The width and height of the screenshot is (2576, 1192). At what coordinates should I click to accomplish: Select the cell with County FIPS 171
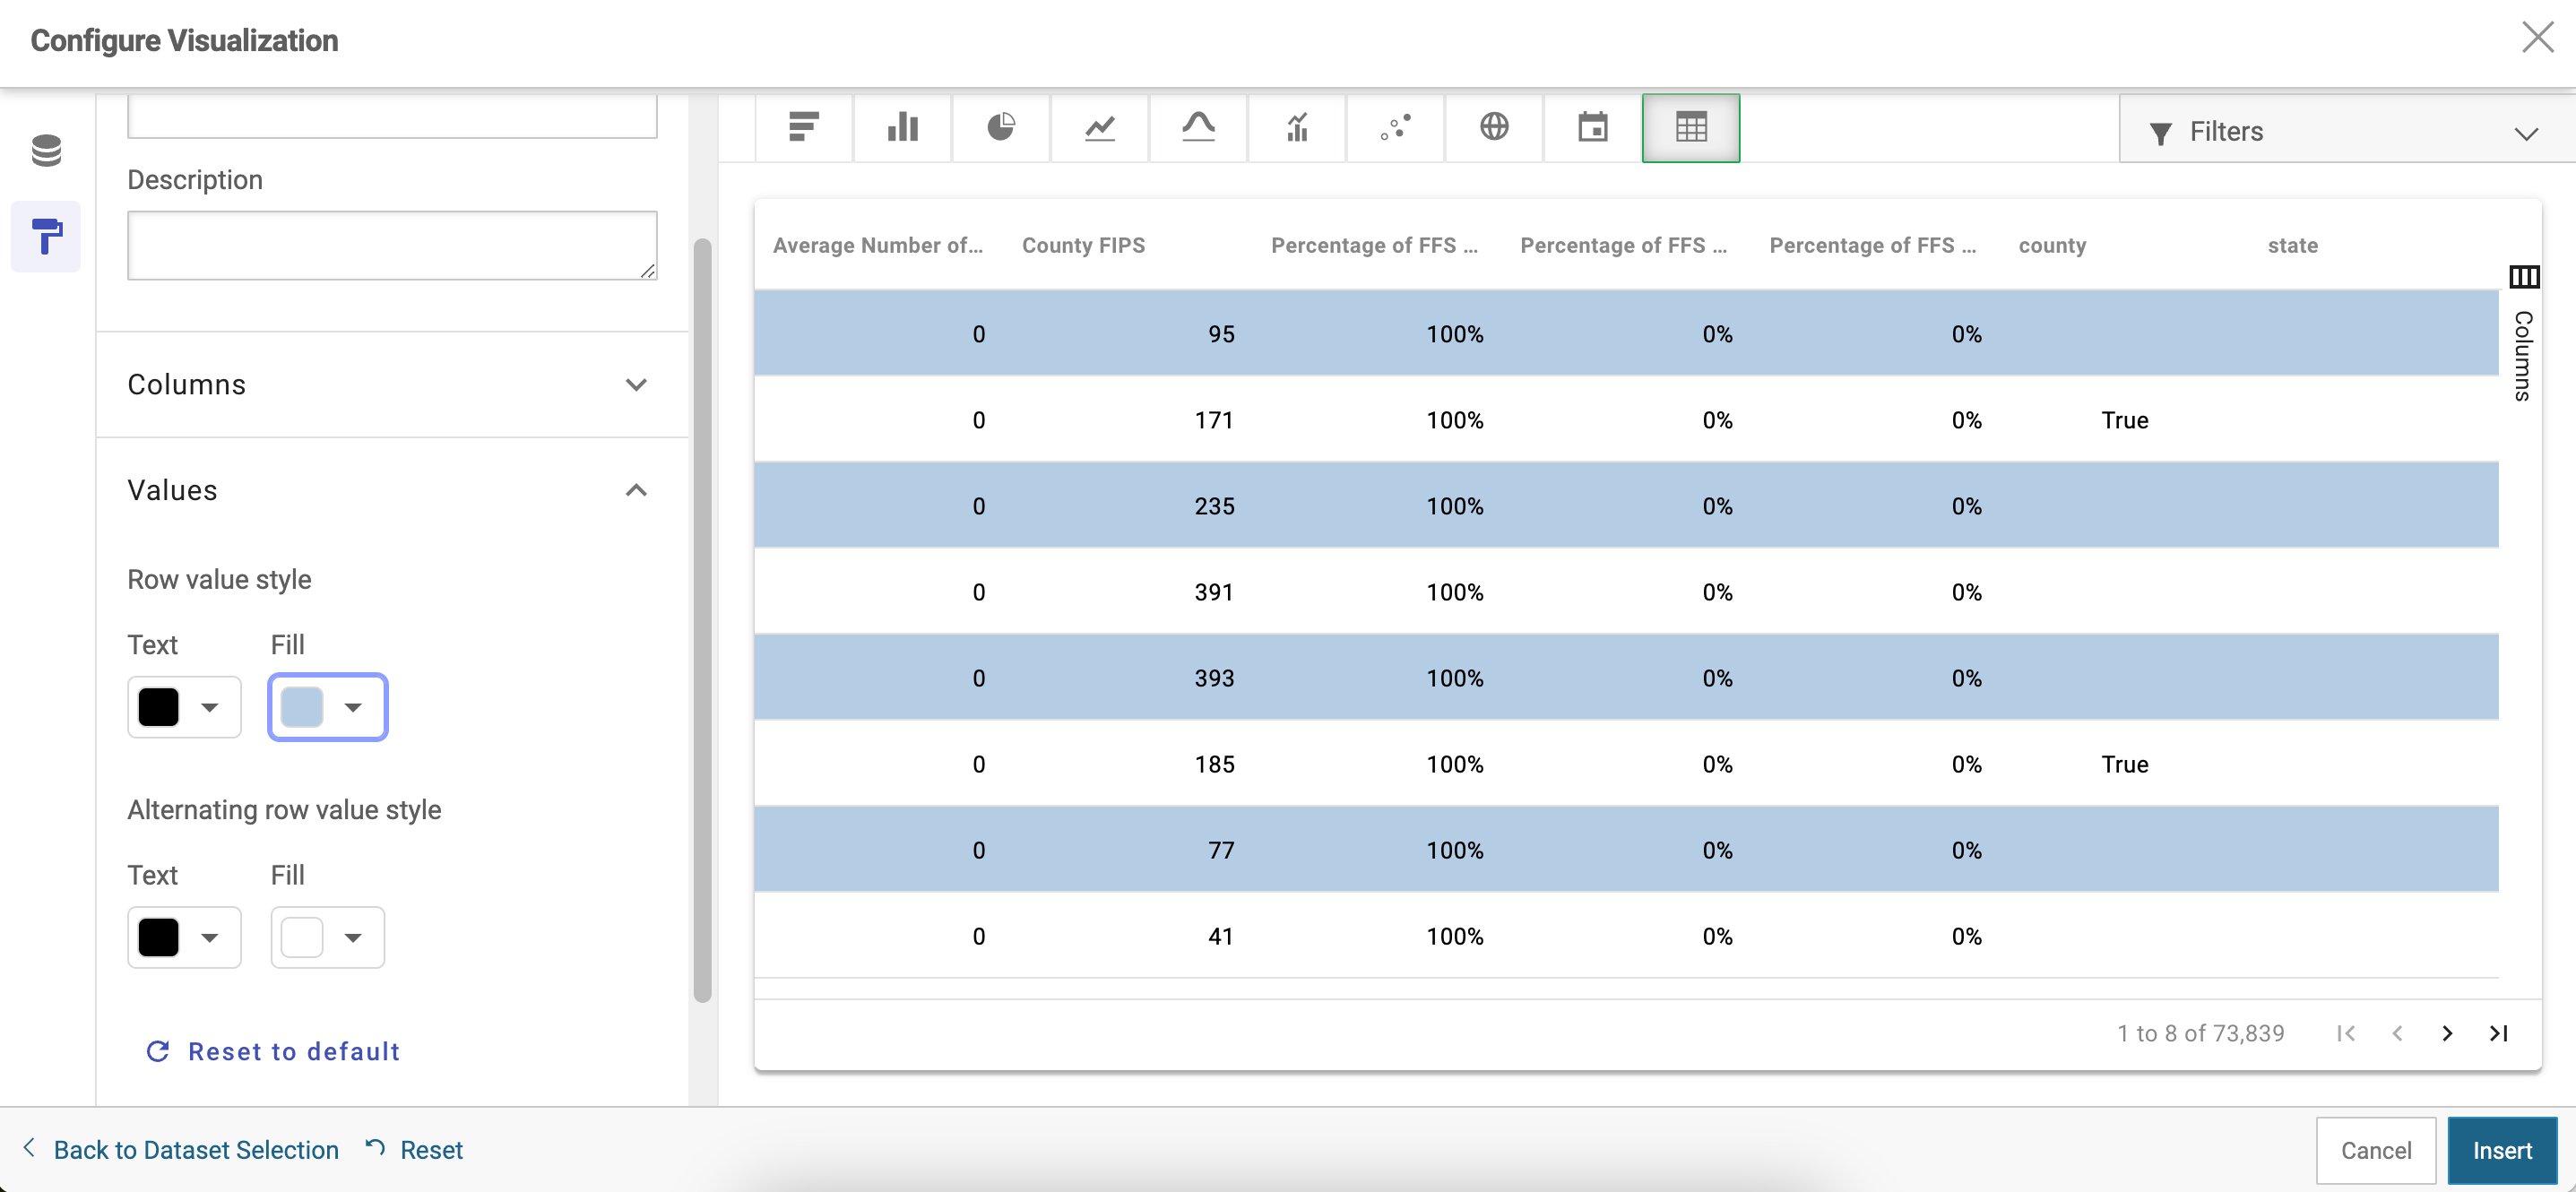click(x=1128, y=420)
